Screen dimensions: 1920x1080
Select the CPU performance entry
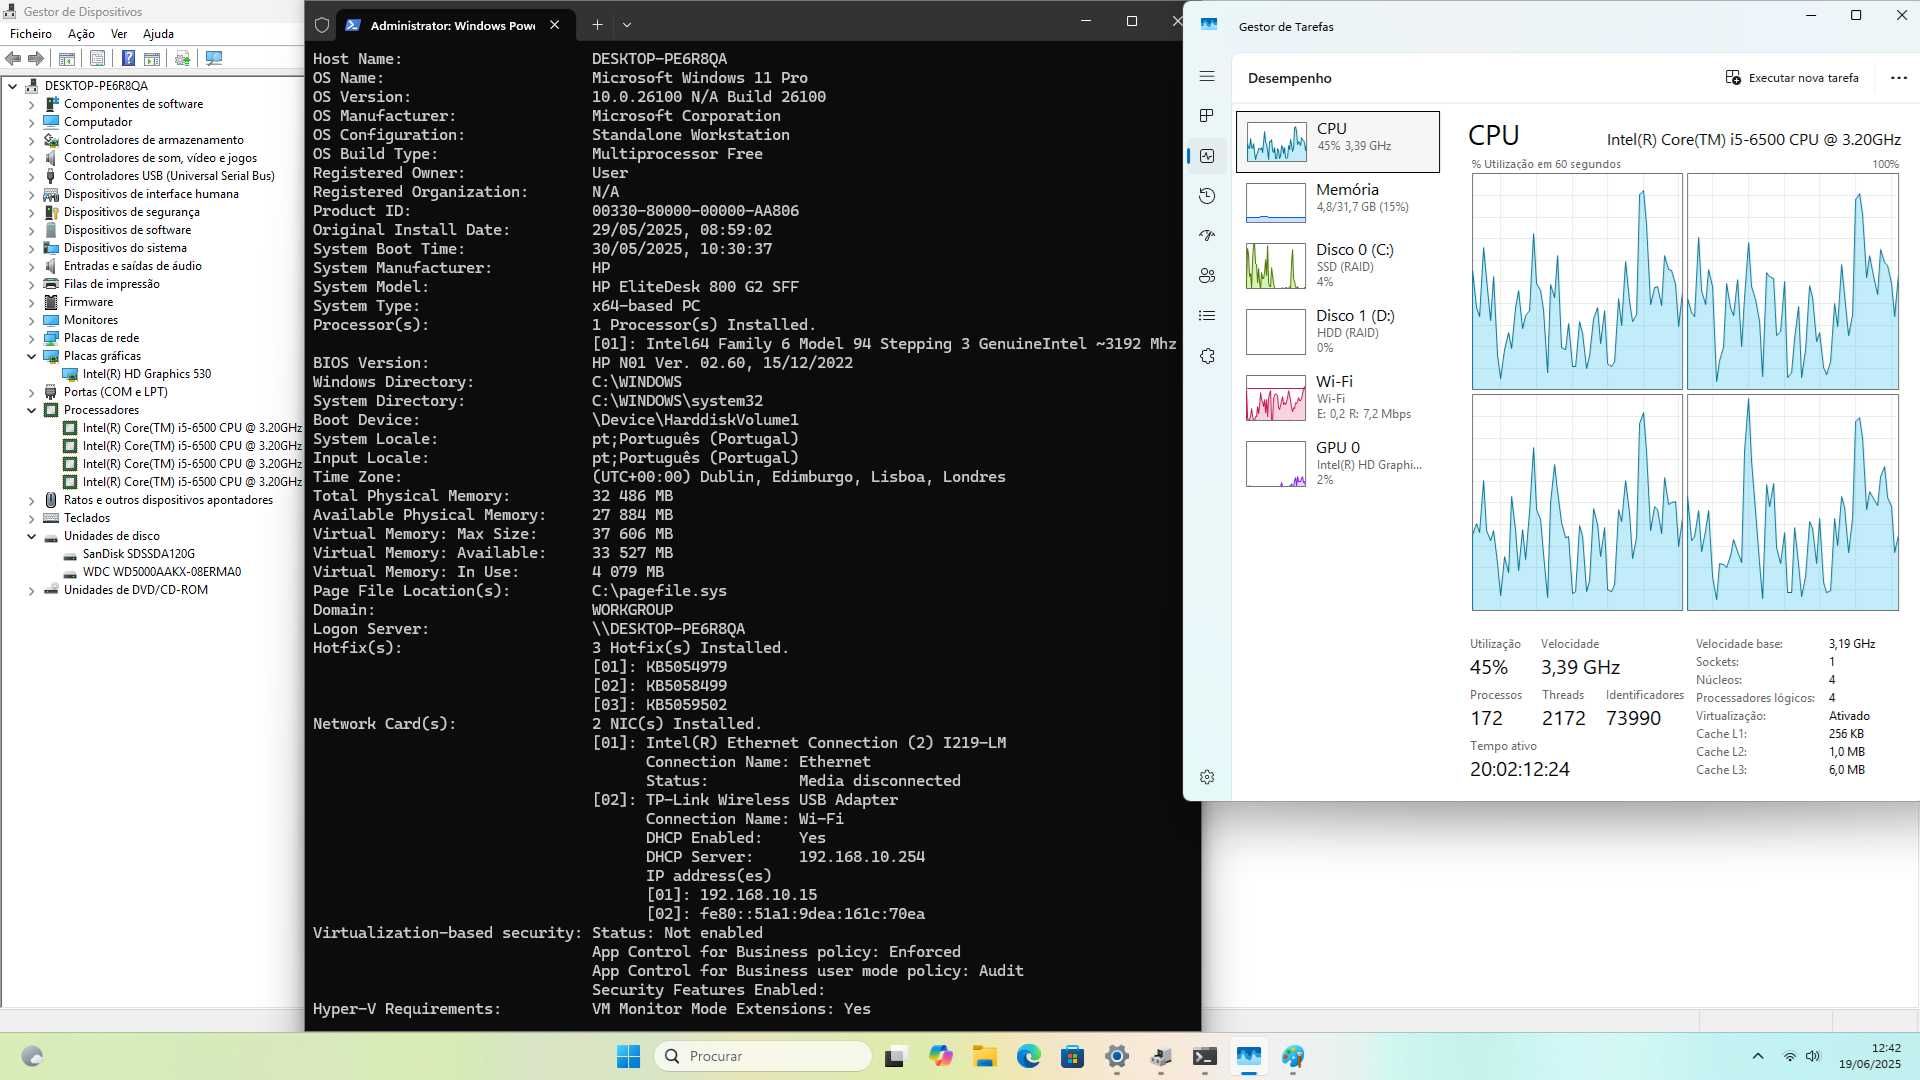1338,142
